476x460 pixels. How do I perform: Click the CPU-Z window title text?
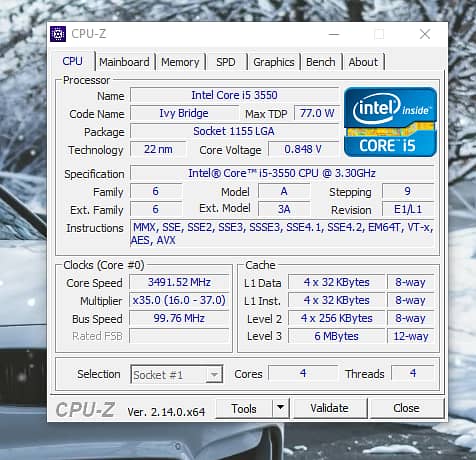point(89,34)
